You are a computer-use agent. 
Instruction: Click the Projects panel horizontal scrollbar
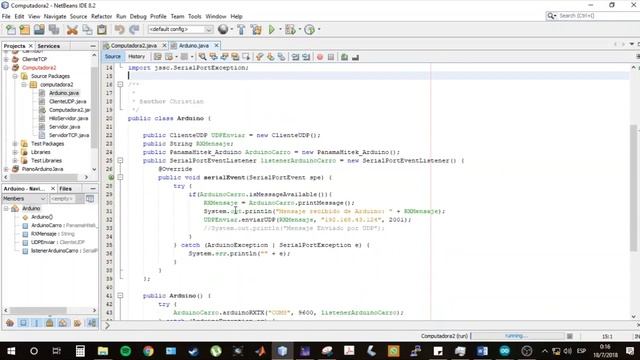[45, 178]
